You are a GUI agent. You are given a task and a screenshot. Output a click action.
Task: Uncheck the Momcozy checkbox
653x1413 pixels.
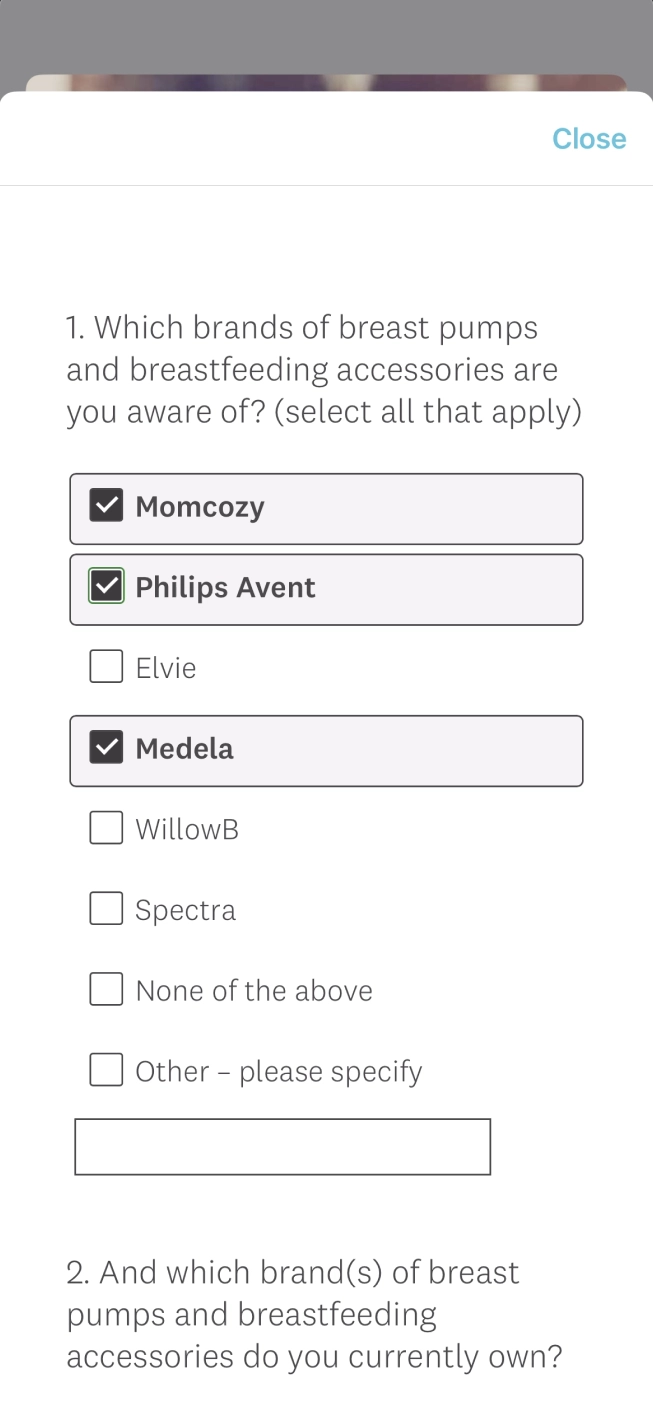point(106,506)
